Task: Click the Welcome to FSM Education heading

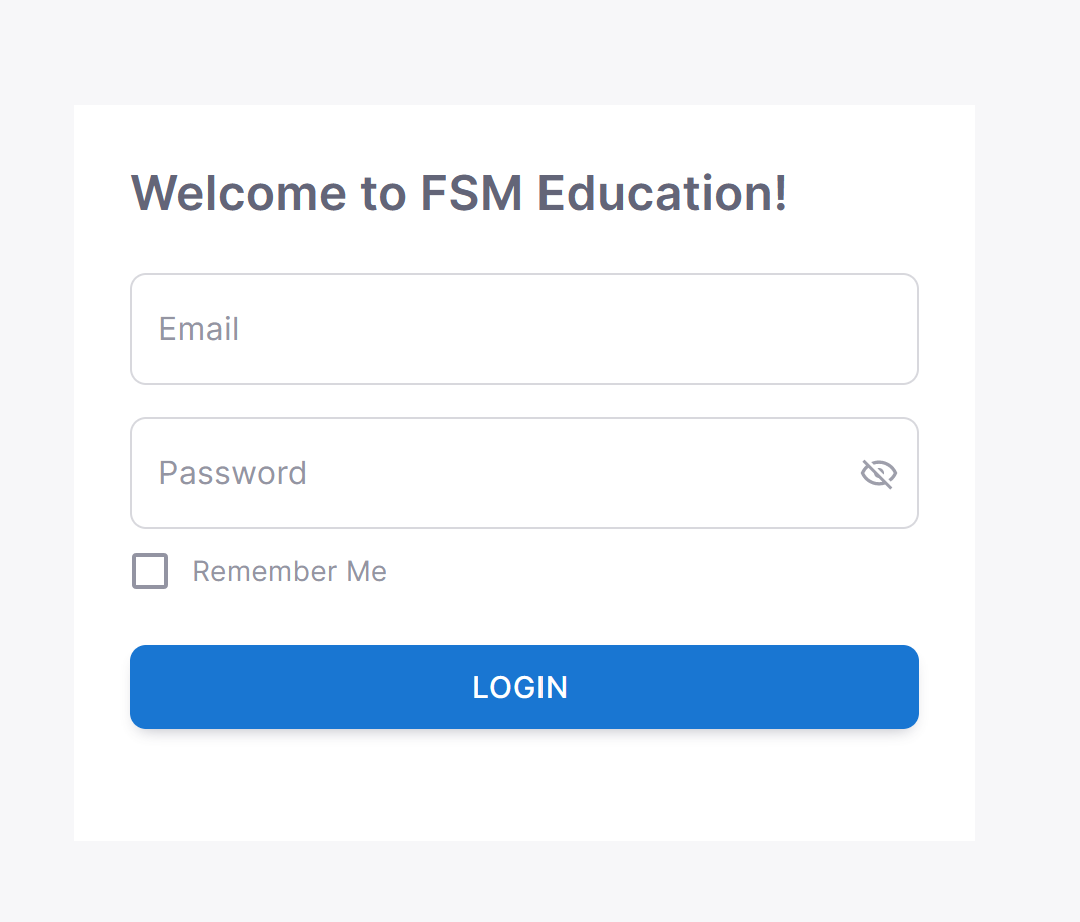Action: coord(459,192)
